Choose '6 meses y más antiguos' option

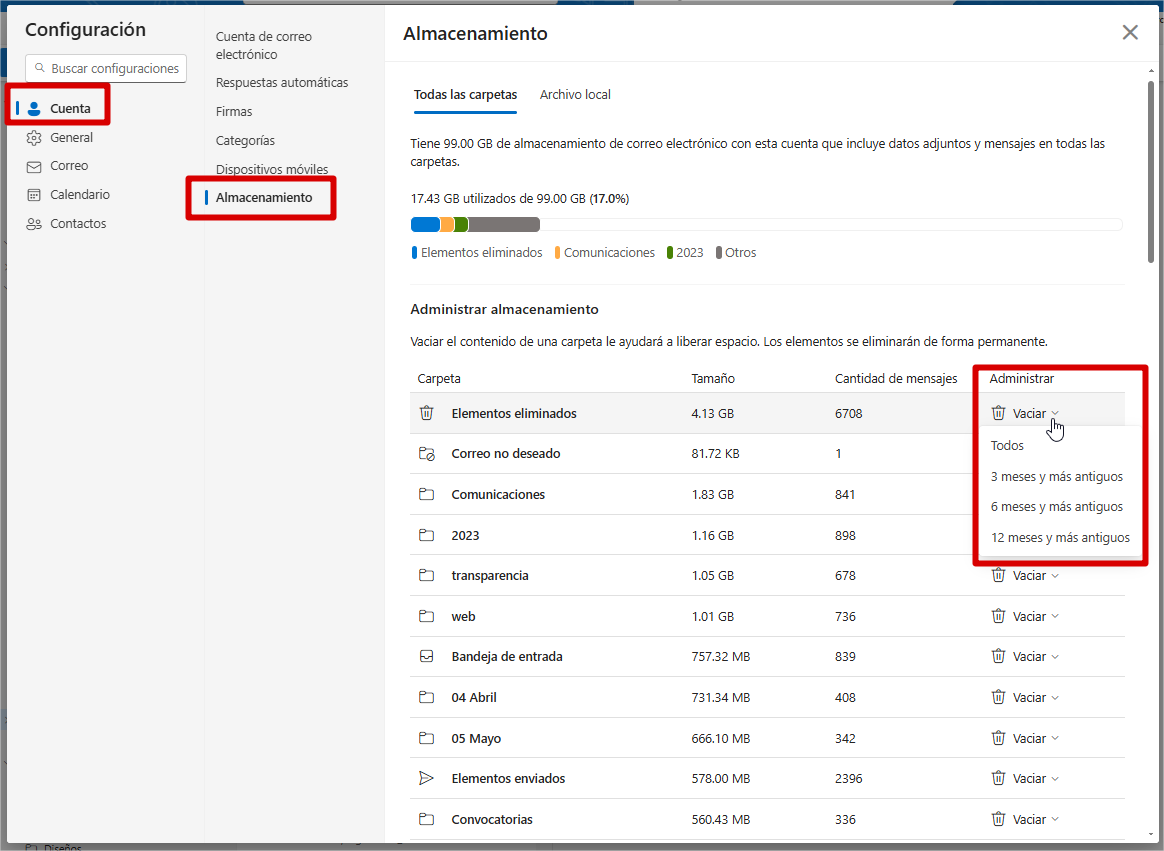[x=1056, y=507]
